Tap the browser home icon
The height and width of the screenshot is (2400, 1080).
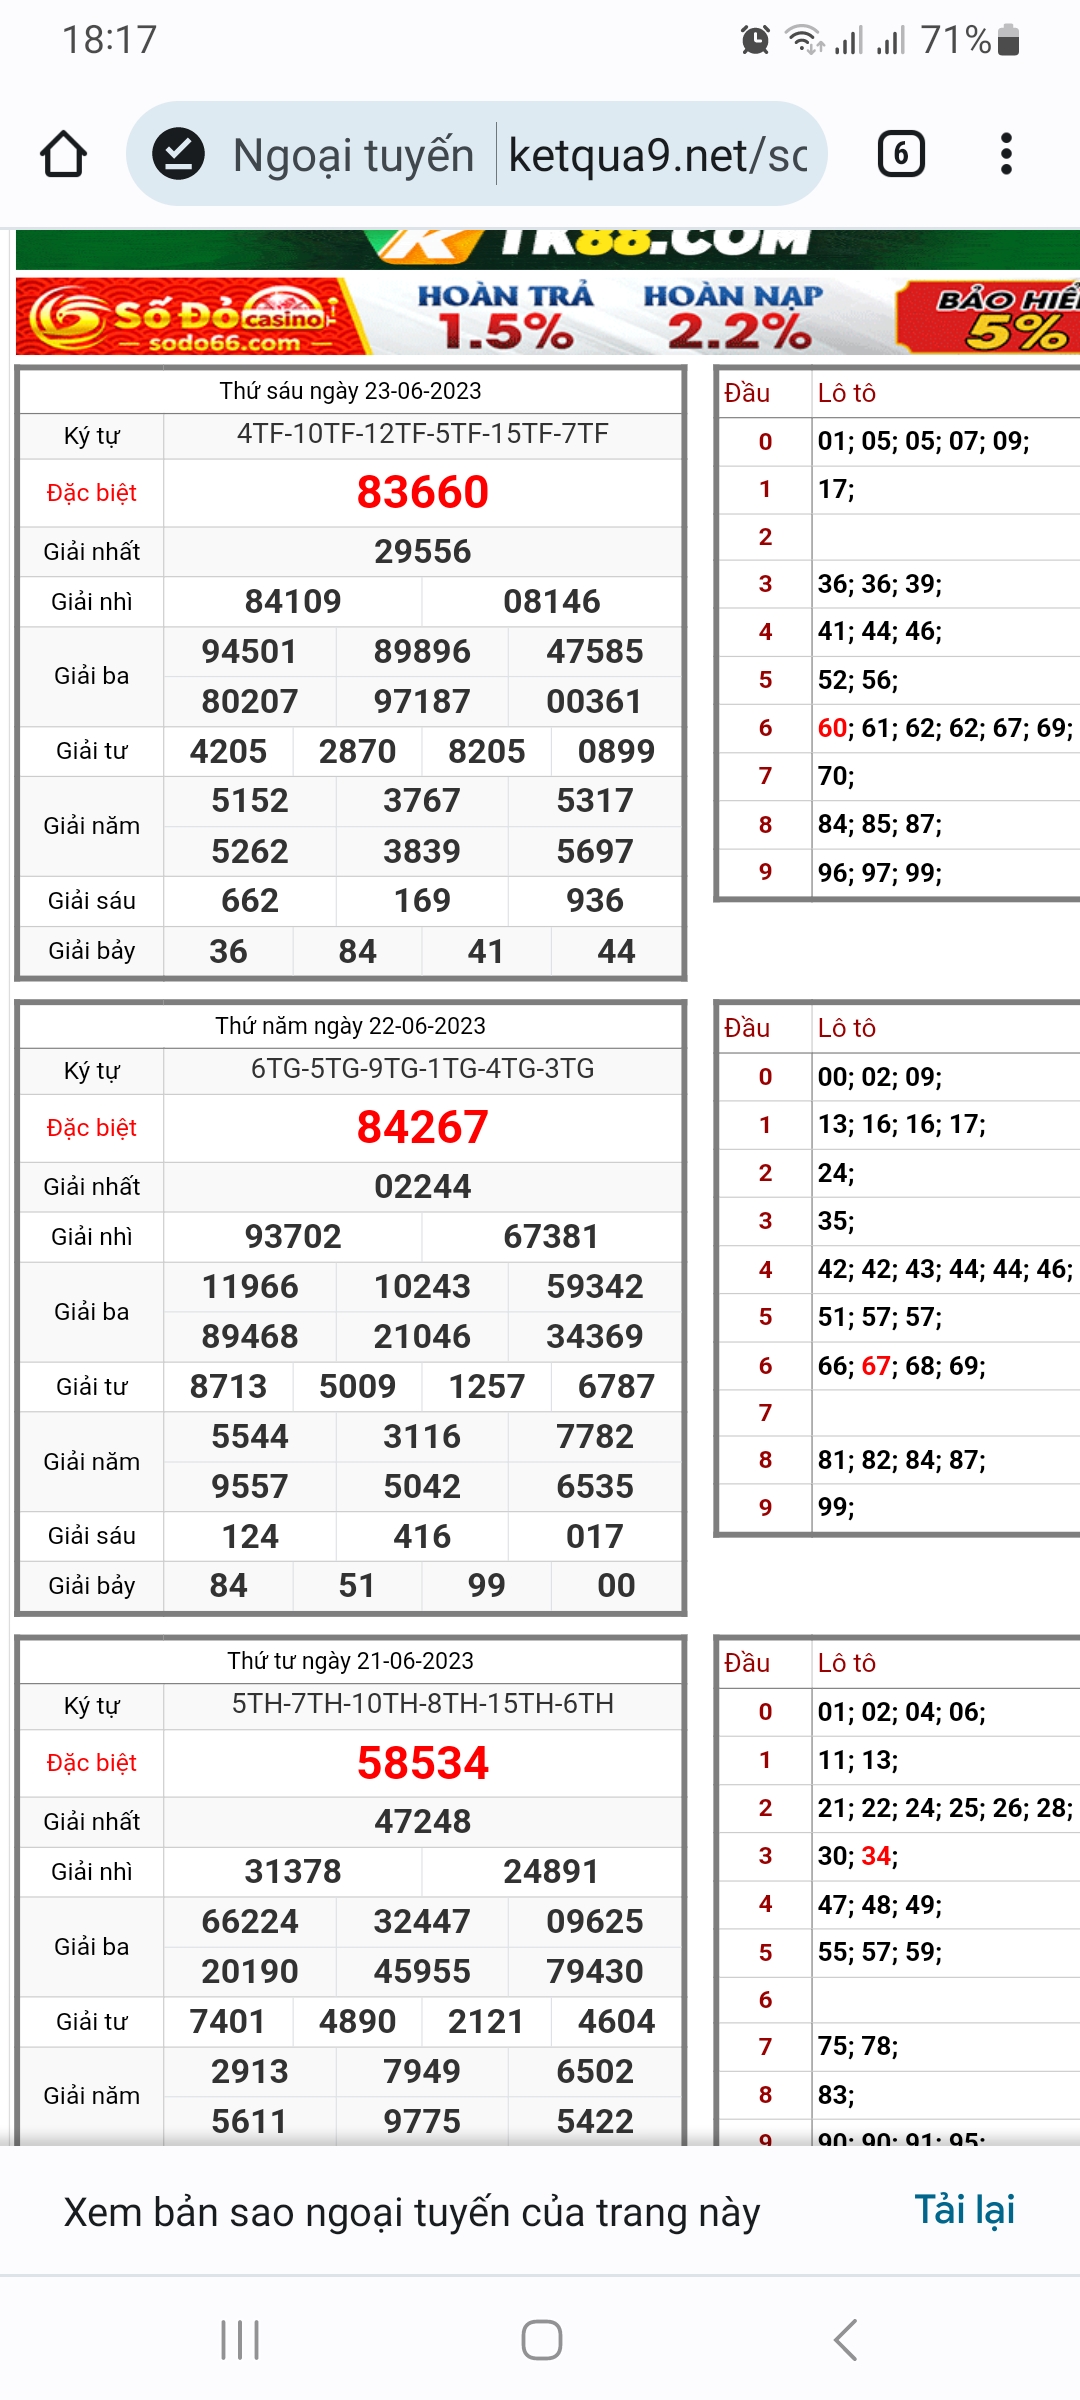point(64,155)
